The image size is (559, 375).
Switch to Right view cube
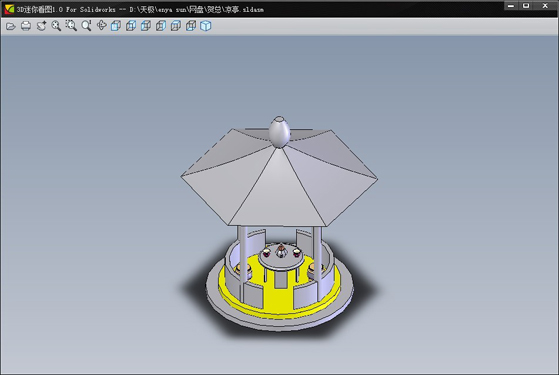161,26
